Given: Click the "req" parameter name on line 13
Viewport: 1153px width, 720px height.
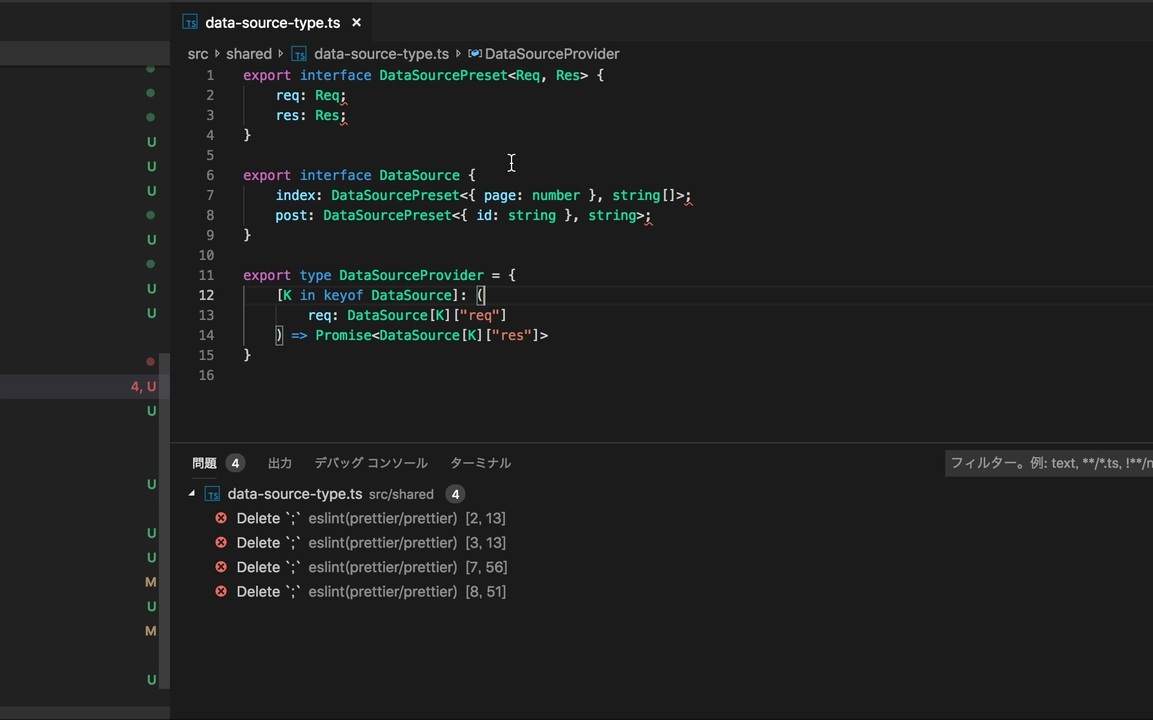Looking at the screenshot, I should (x=320, y=315).
